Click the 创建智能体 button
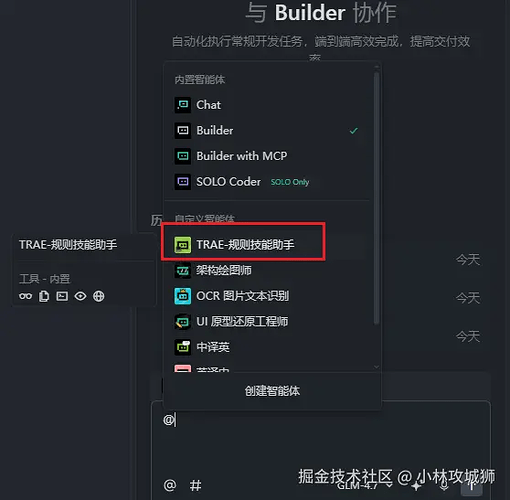Image resolution: width=510 pixels, height=500 pixels. [x=272, y=391]
